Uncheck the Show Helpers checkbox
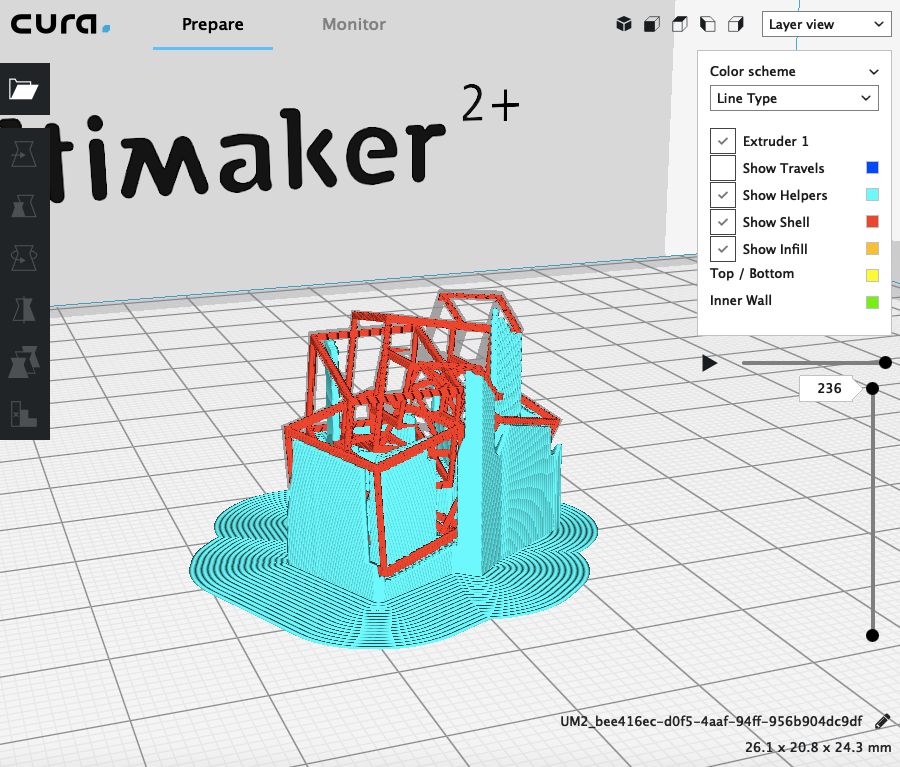 point(723,195)
